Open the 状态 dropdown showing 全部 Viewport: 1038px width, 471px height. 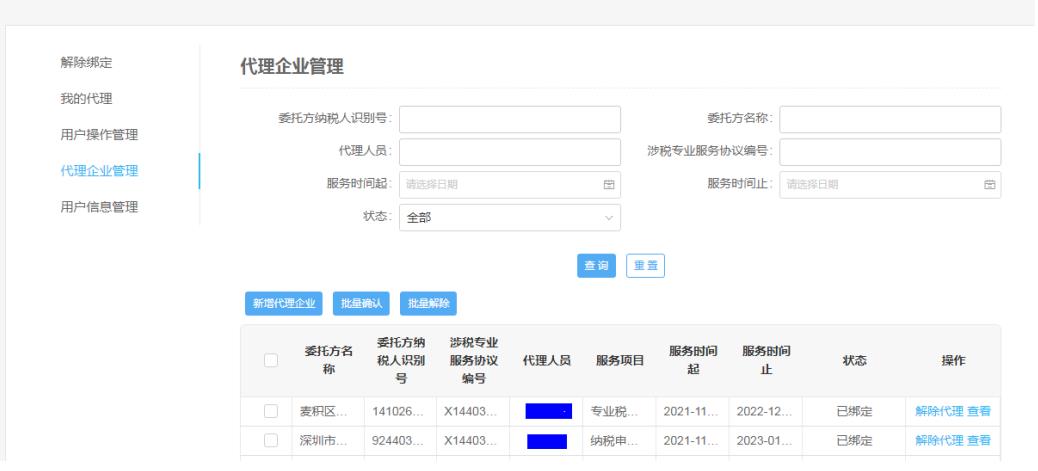pyautogui.click(x=509, y=218)
